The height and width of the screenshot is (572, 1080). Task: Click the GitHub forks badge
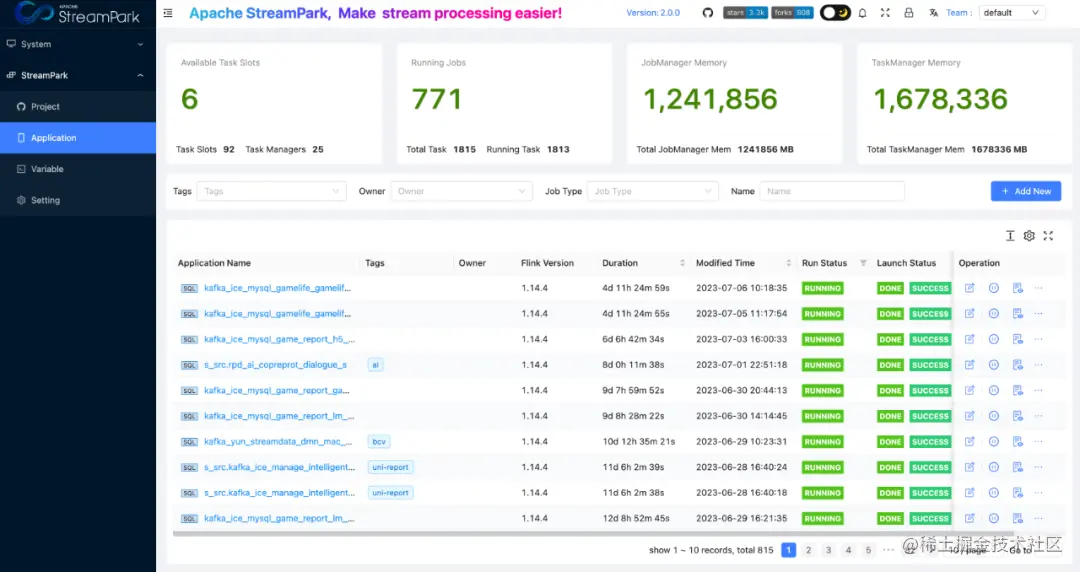[x=792, y=12]
